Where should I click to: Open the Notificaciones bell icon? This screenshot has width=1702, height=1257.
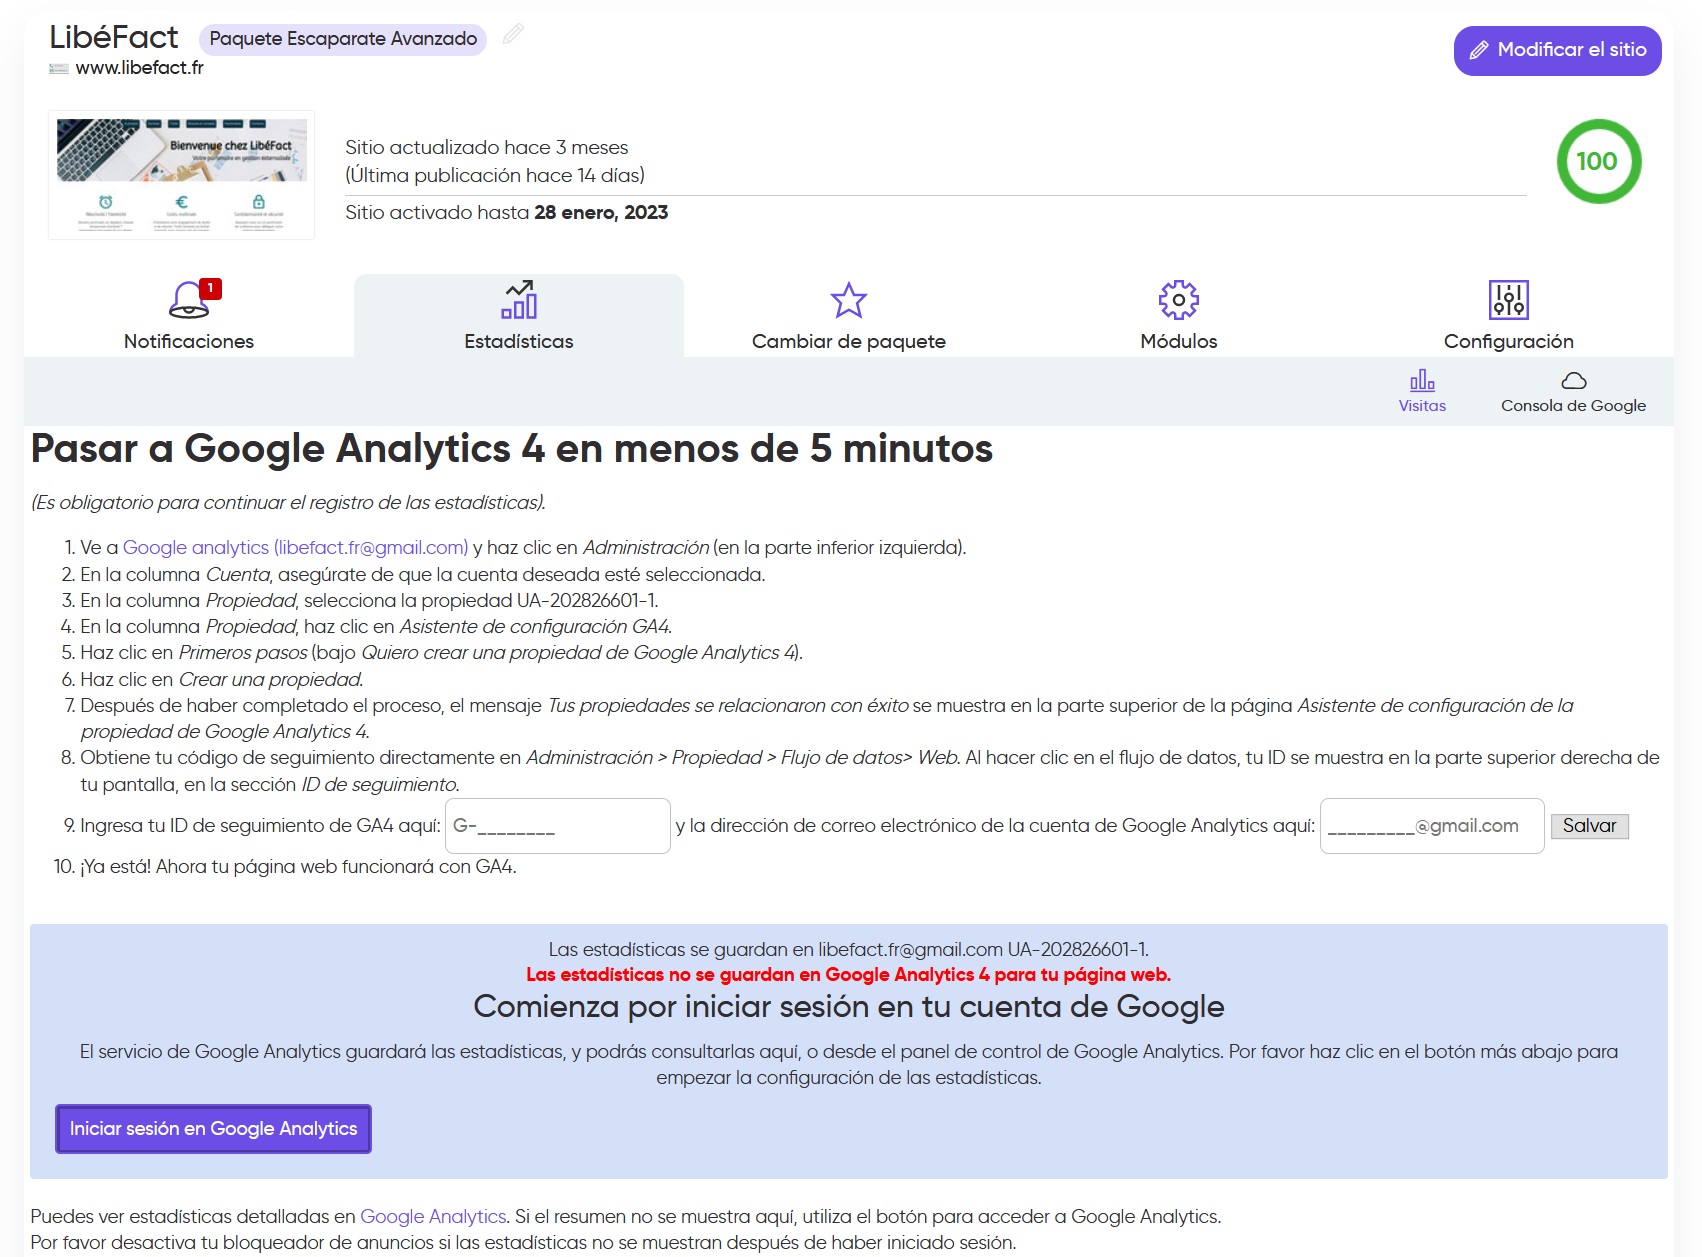pyautogui.click(x=189, y=300)
